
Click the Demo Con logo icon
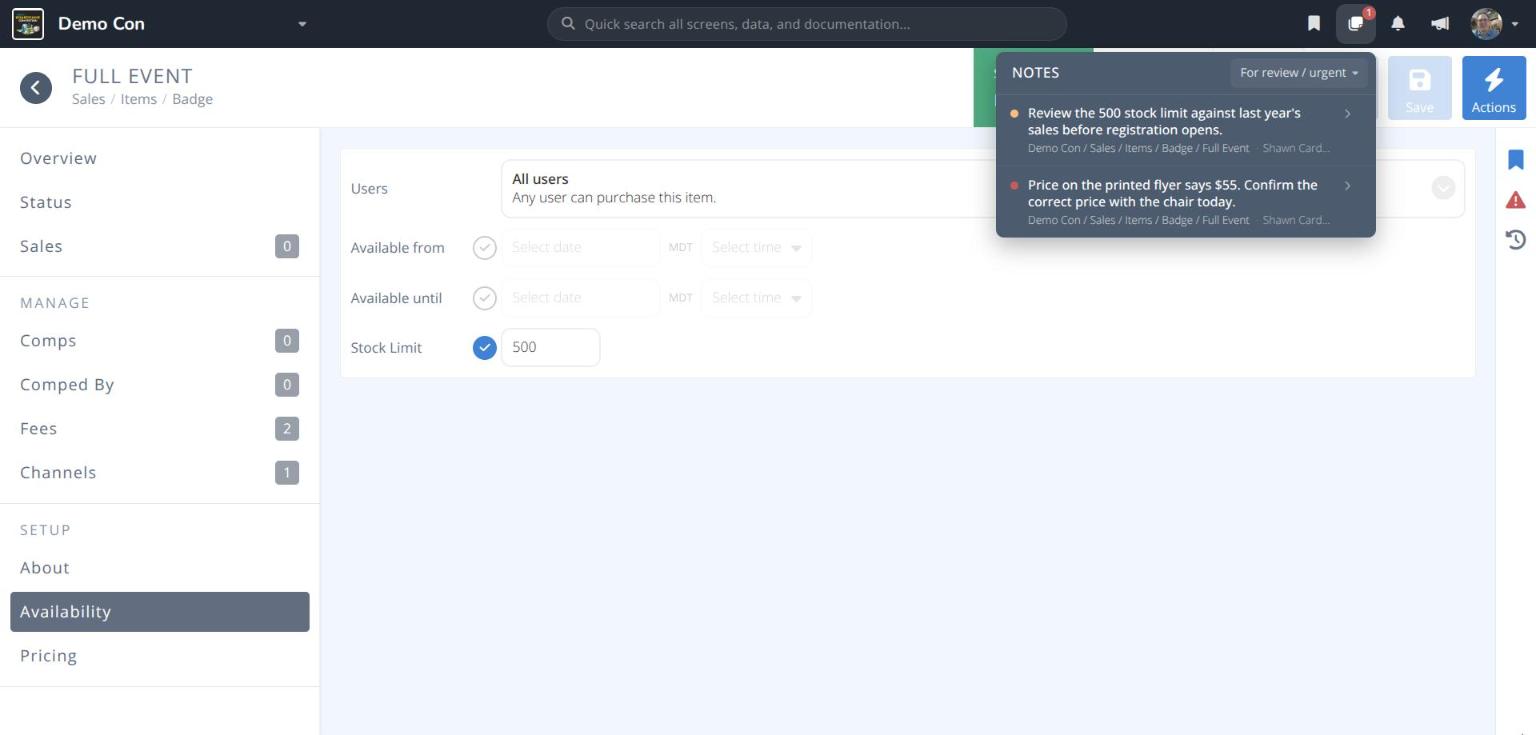click(x=28, y=24)
